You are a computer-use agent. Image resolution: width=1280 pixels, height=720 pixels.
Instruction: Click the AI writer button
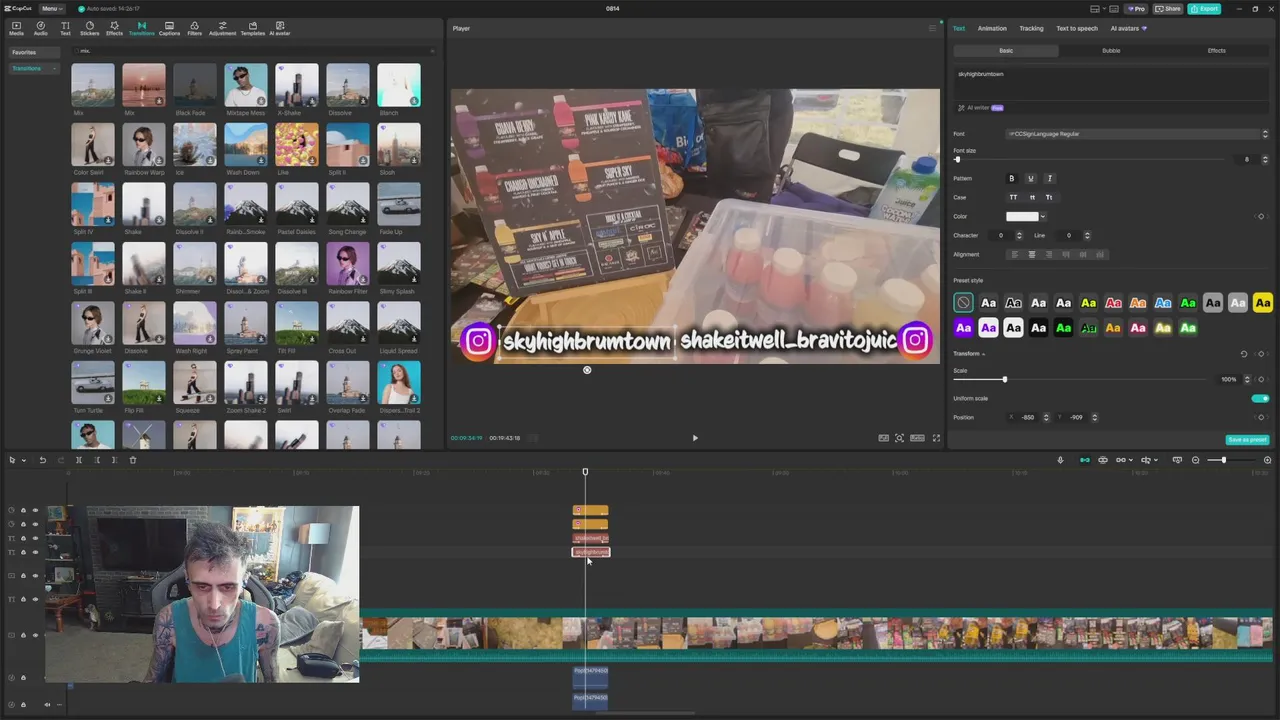980,108
